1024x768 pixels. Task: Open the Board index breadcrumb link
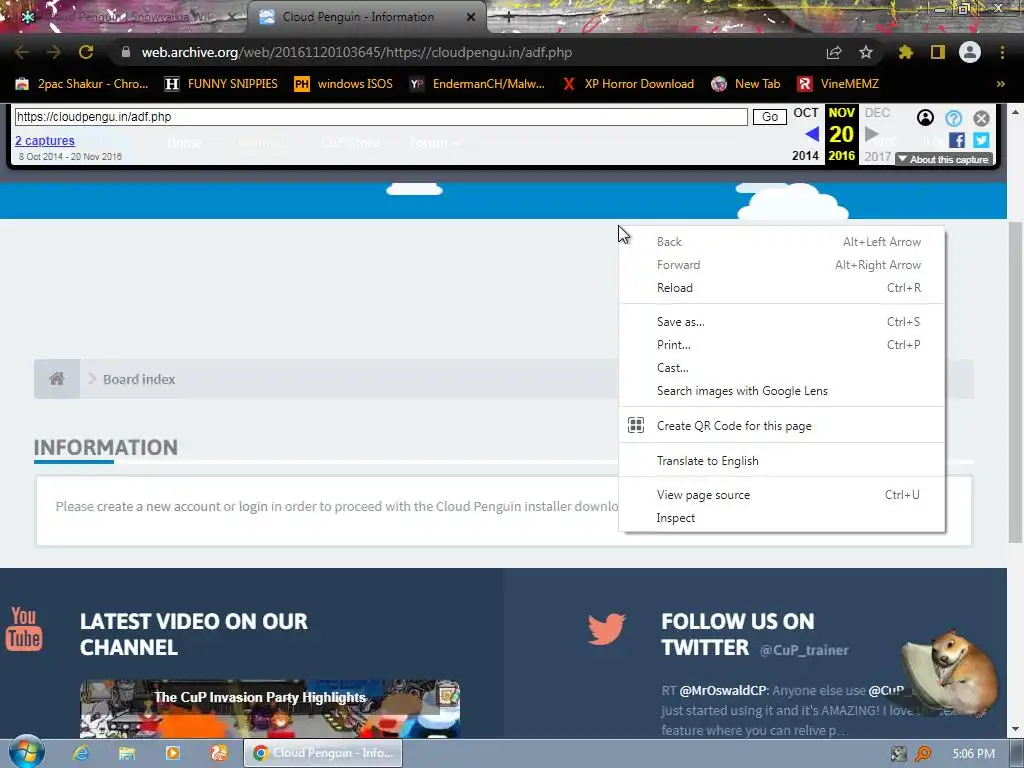click(139, 379)
